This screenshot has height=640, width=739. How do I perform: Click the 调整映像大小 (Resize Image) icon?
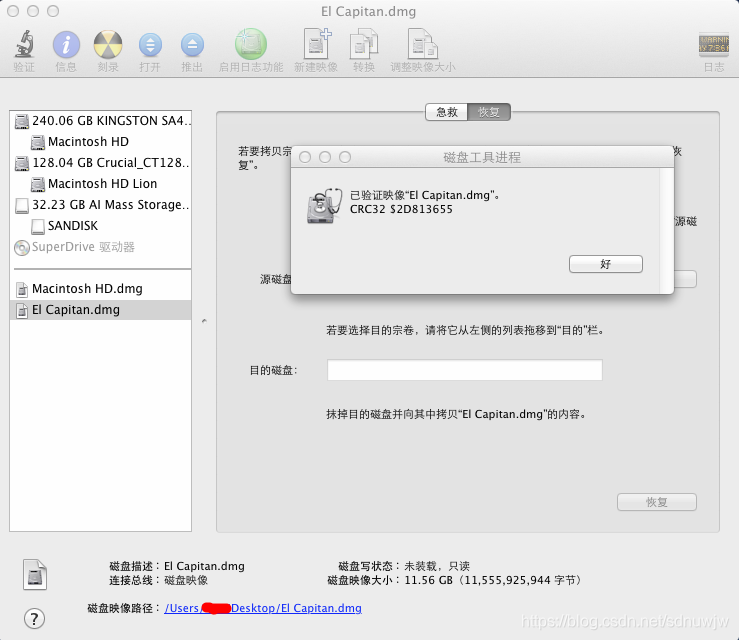coord(422,44)
